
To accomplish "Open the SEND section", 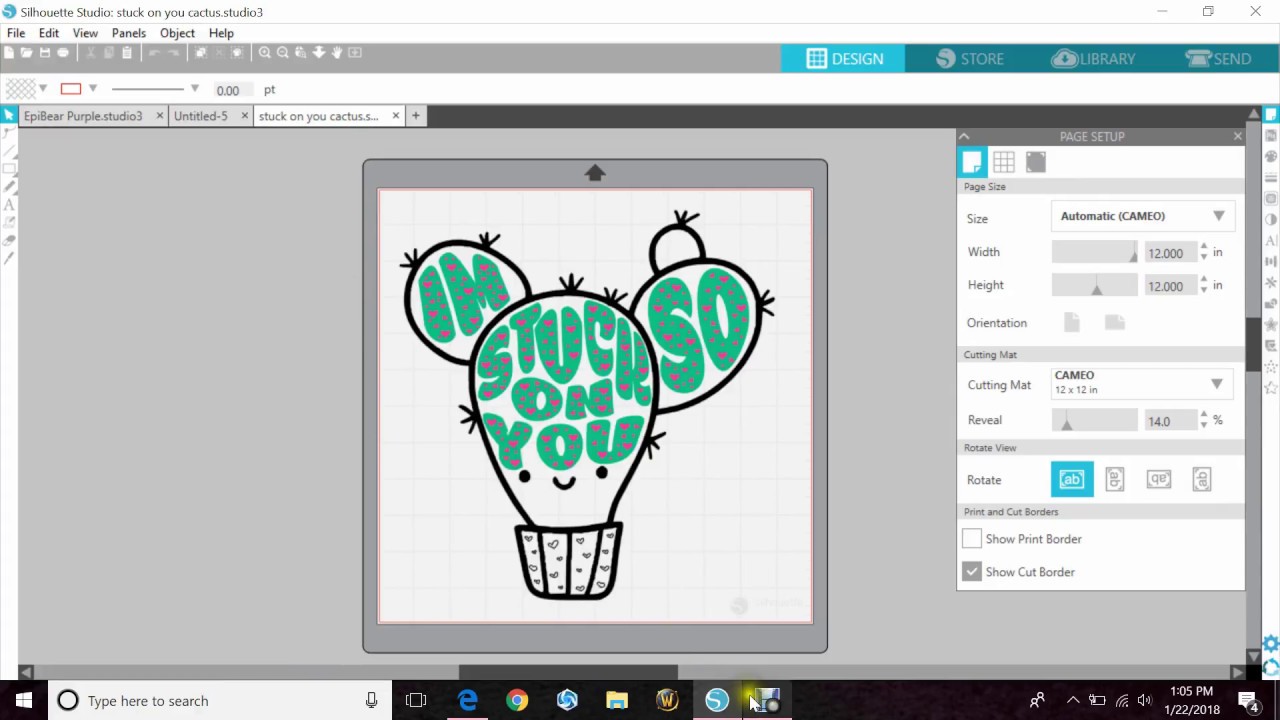I will [x=1218, y=59].
